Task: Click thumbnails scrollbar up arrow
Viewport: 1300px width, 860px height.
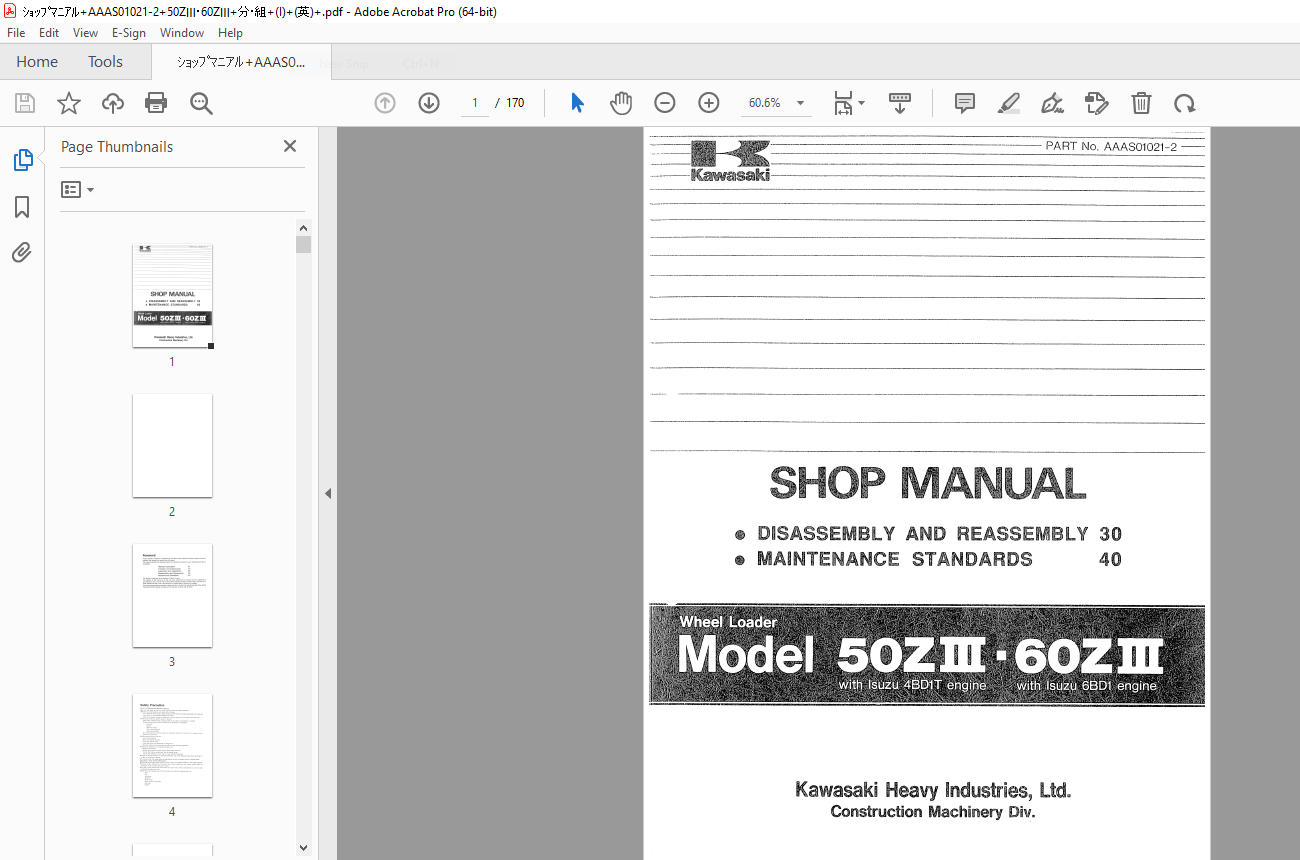Action: [304, 228]
